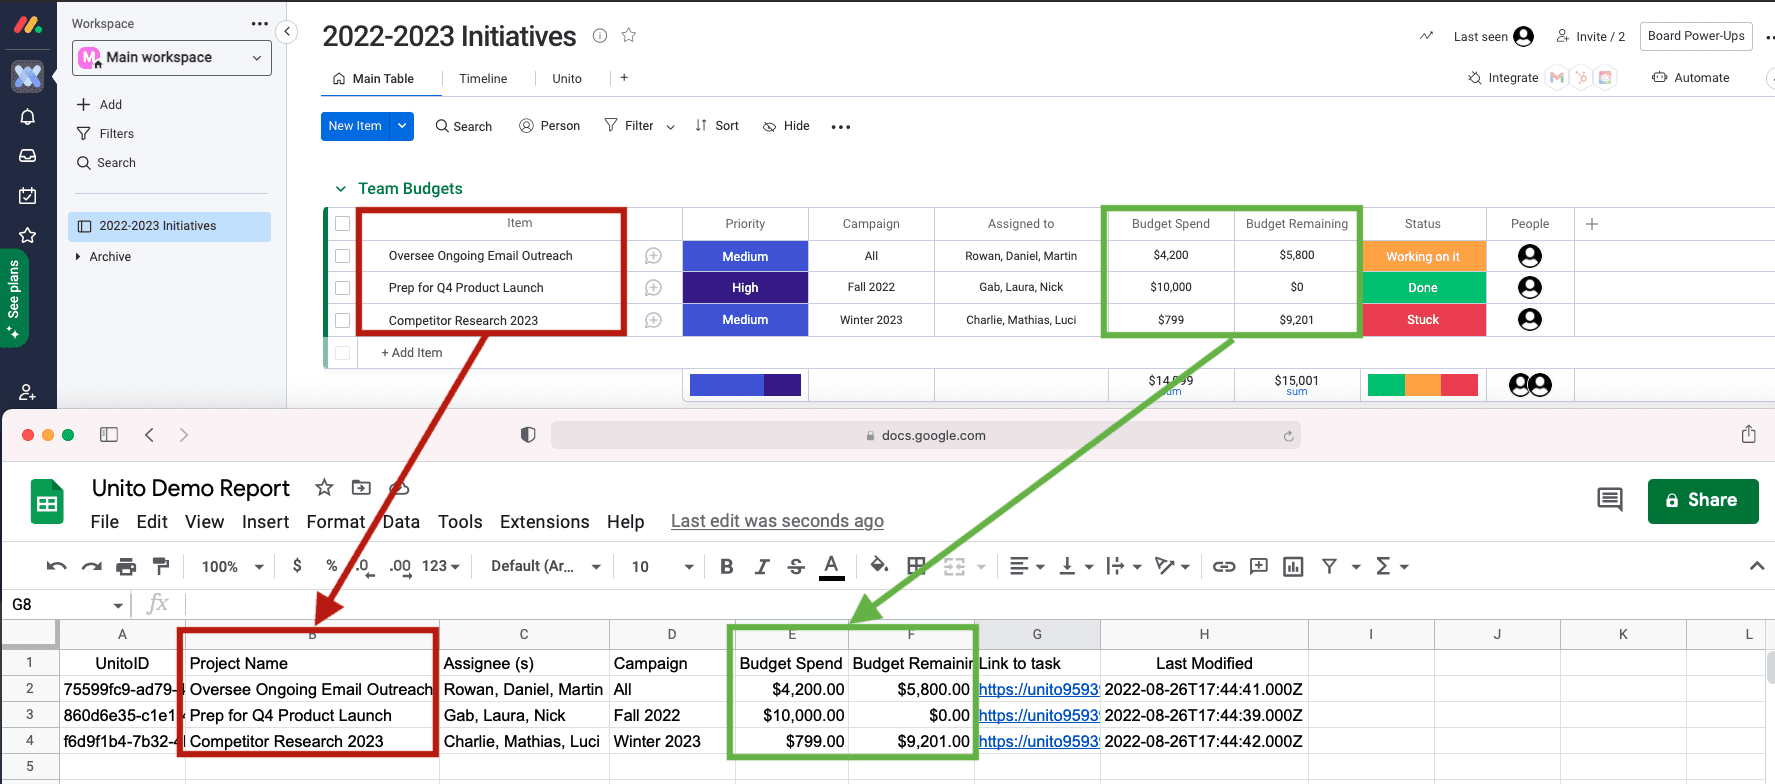Apply strikethrough formatting in Sheets
Viewport: 1775px width, 784px height.
coord(796,567)
